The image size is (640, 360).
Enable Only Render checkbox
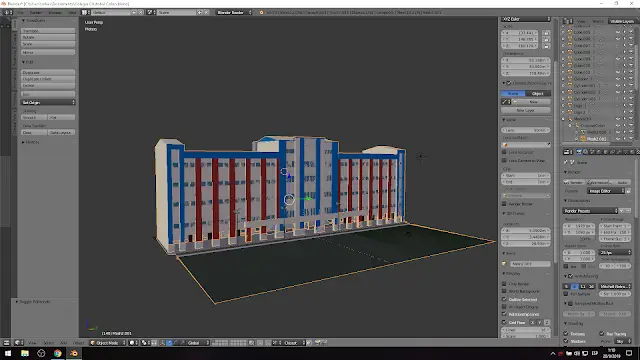pyautogui.click(x=504, y=284)
